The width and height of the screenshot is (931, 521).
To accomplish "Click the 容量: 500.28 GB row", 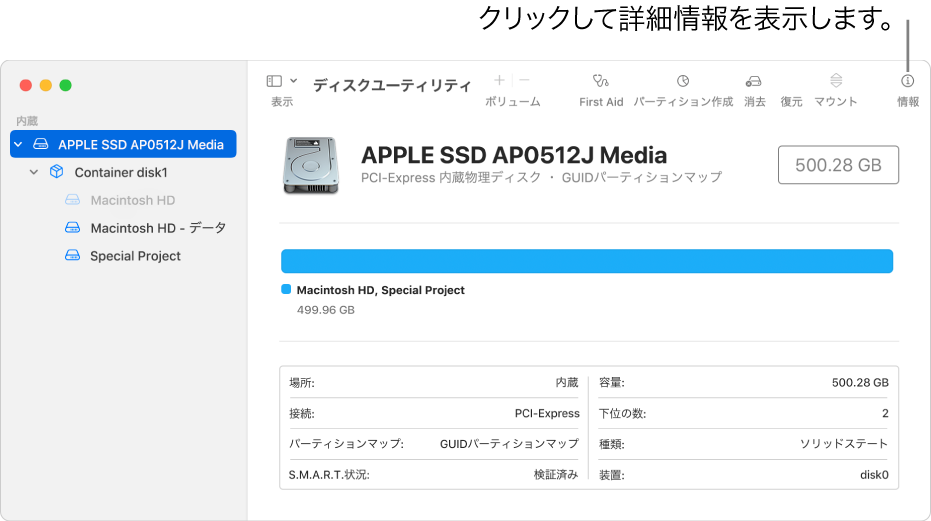I will (x=743, y=383).
